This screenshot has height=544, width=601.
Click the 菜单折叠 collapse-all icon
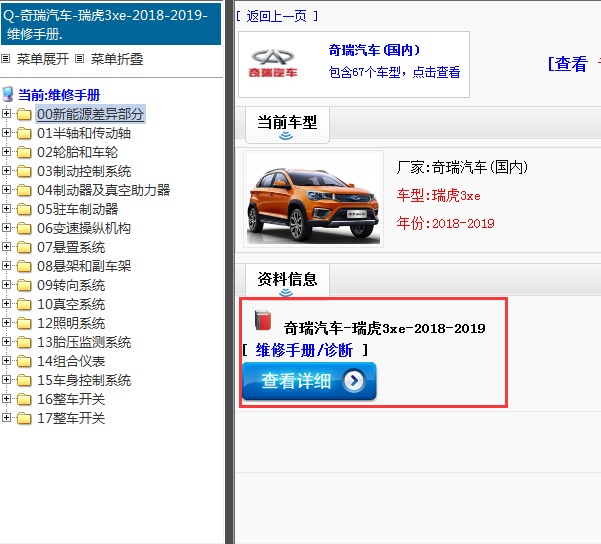pyautogui.click(x=80, y=60)
